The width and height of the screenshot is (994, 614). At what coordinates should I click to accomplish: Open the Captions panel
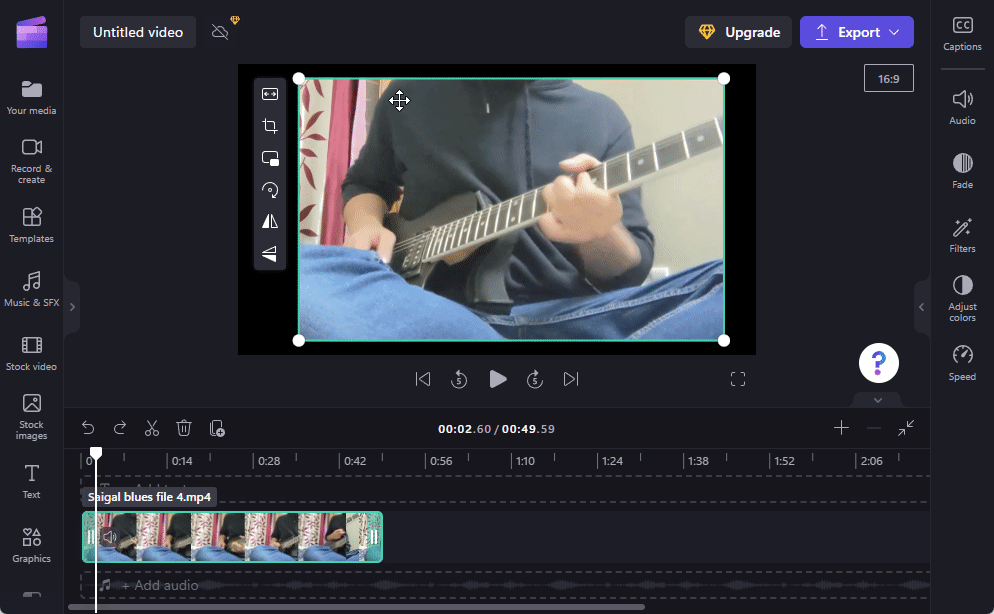pyautogui.click(x=961, y=33)
